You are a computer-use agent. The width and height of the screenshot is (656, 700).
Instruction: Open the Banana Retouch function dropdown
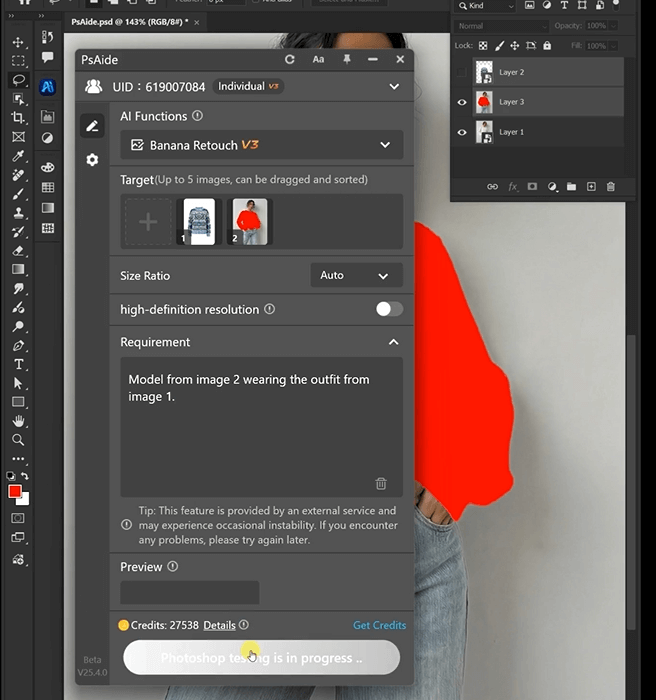point(262,145)
